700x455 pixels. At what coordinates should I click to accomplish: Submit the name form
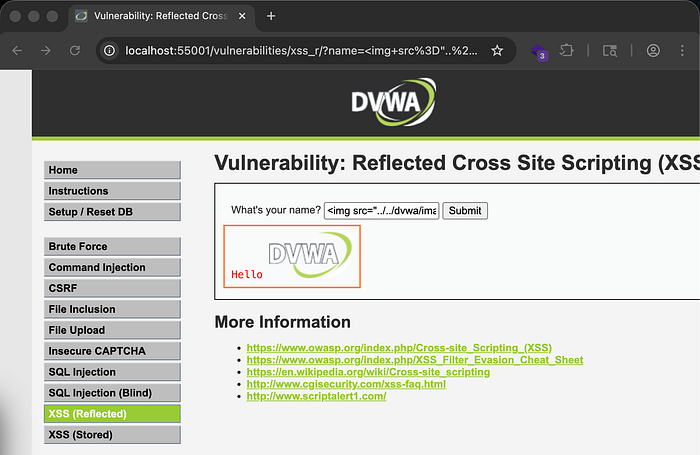(x=465, y=211)
